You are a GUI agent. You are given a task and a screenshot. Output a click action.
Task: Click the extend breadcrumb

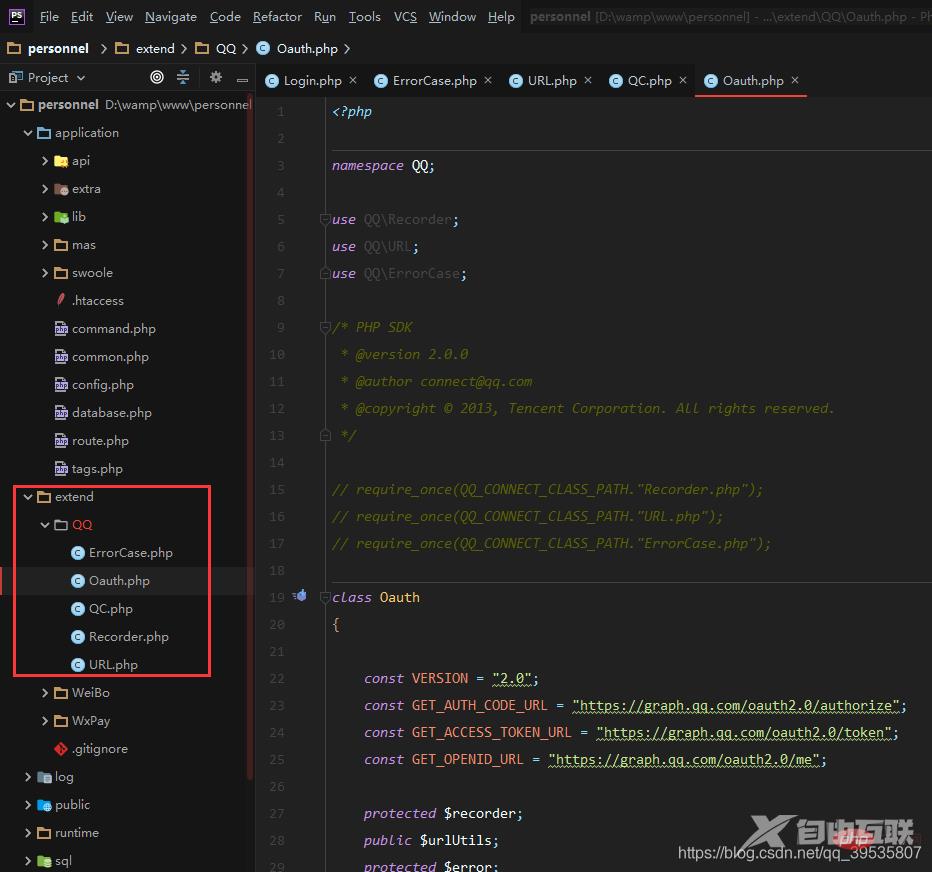[154, 48]
